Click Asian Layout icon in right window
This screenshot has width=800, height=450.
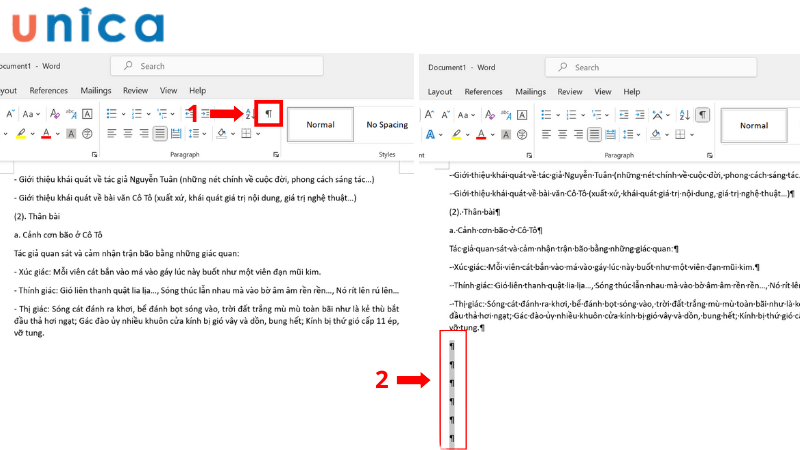[657, 115]
